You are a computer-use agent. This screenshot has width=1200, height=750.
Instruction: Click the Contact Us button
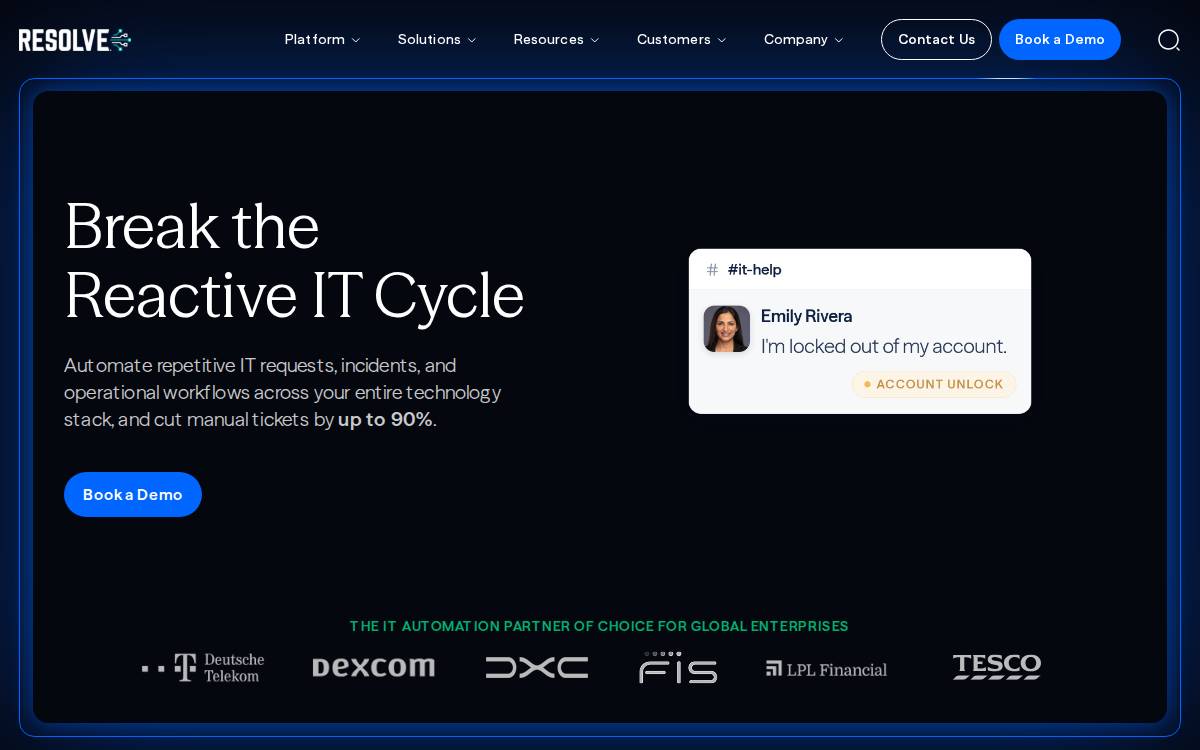click(x=936, y=40)
